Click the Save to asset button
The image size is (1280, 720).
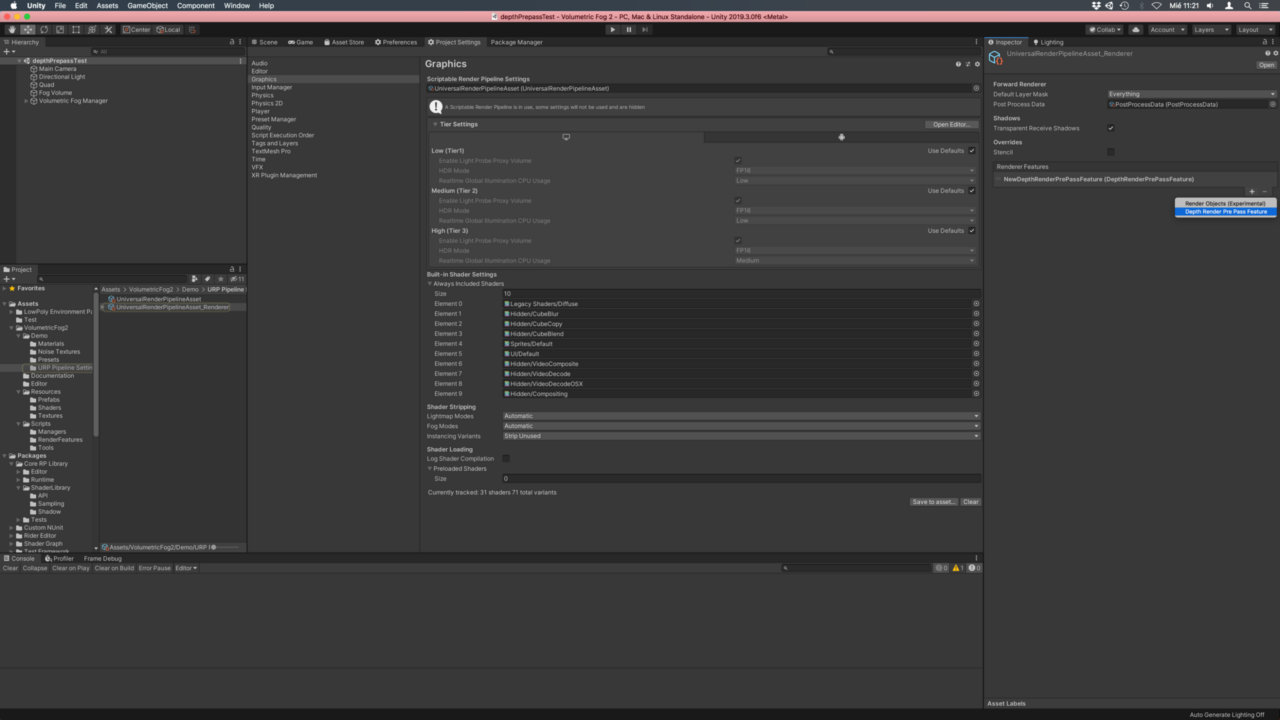pos(934,501)
